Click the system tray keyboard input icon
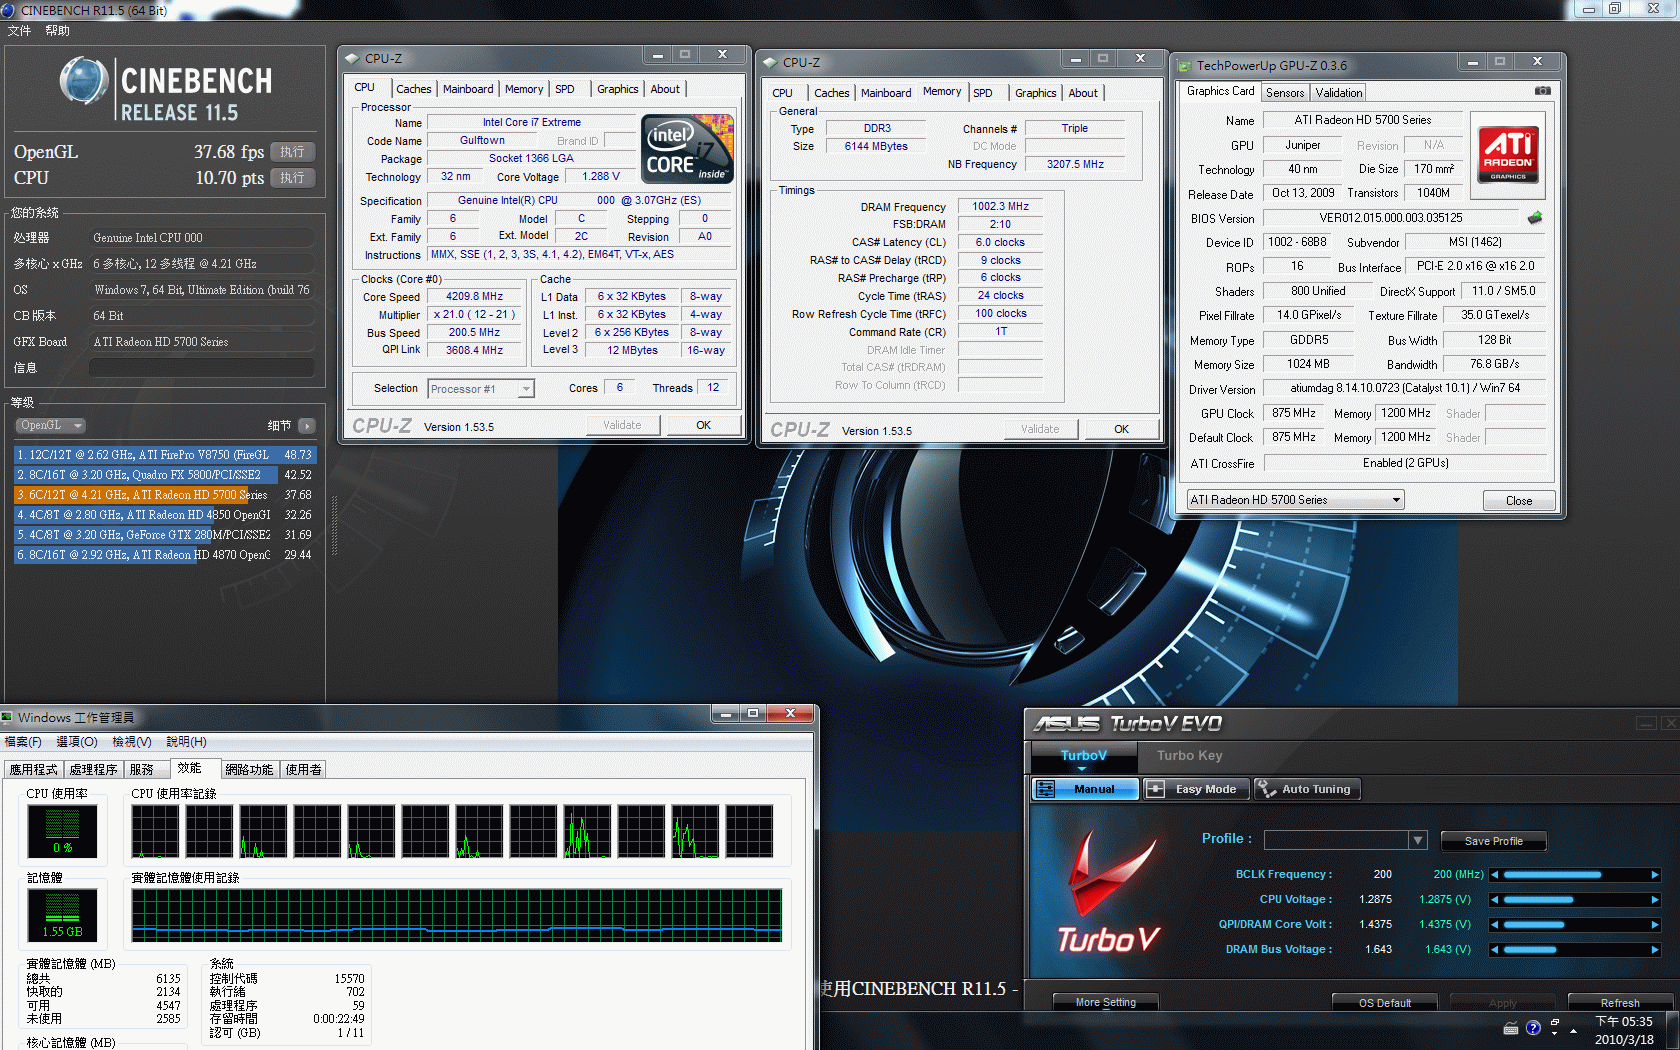The width and height of the screenshot is (1680, 1050). pyautogui.click(x=1511, y=1029)
